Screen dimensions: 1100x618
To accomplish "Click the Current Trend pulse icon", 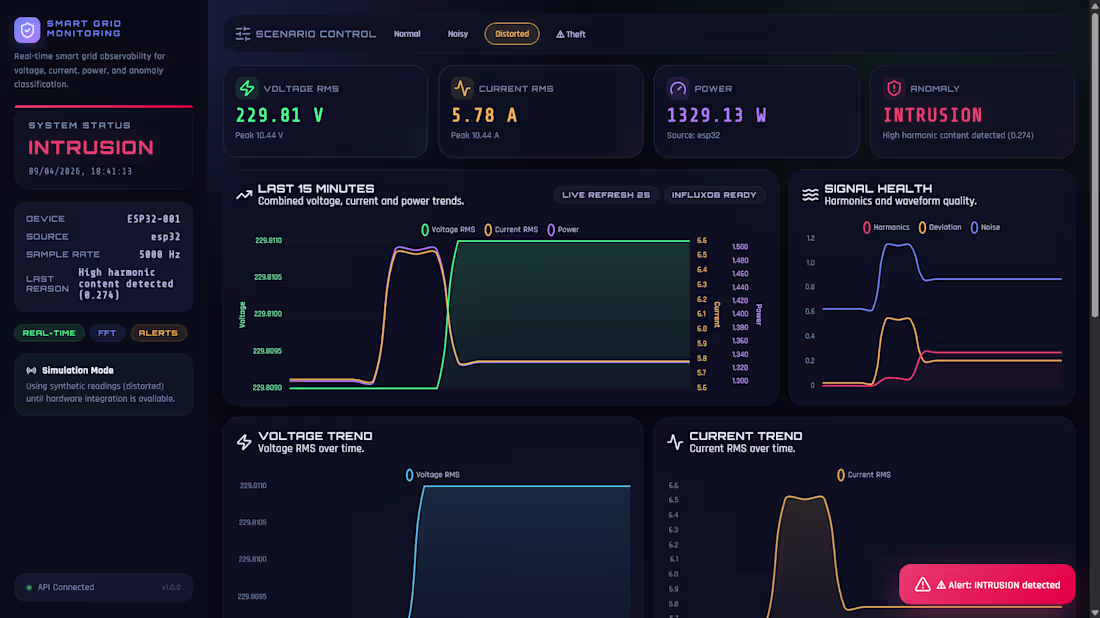I will (x=675, y=442).
